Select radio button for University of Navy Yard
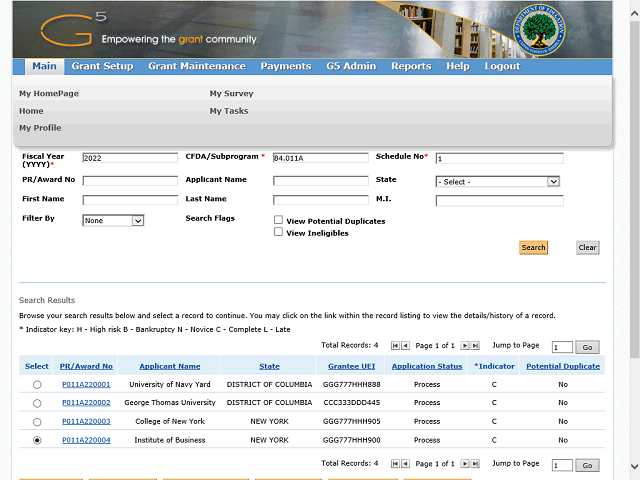This screenshot has width=640, height=480. tap(38, 384)
